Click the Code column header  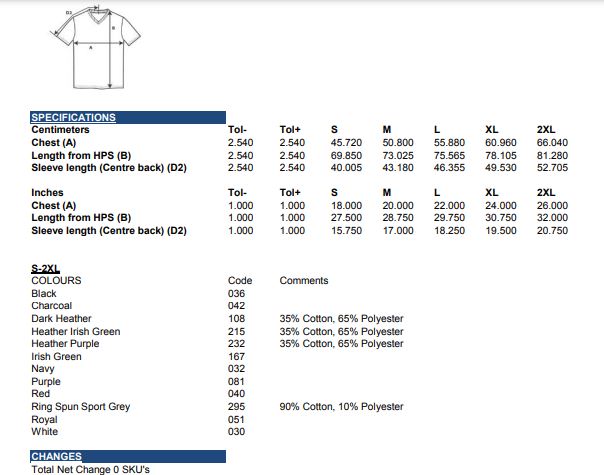coord(240,281)
